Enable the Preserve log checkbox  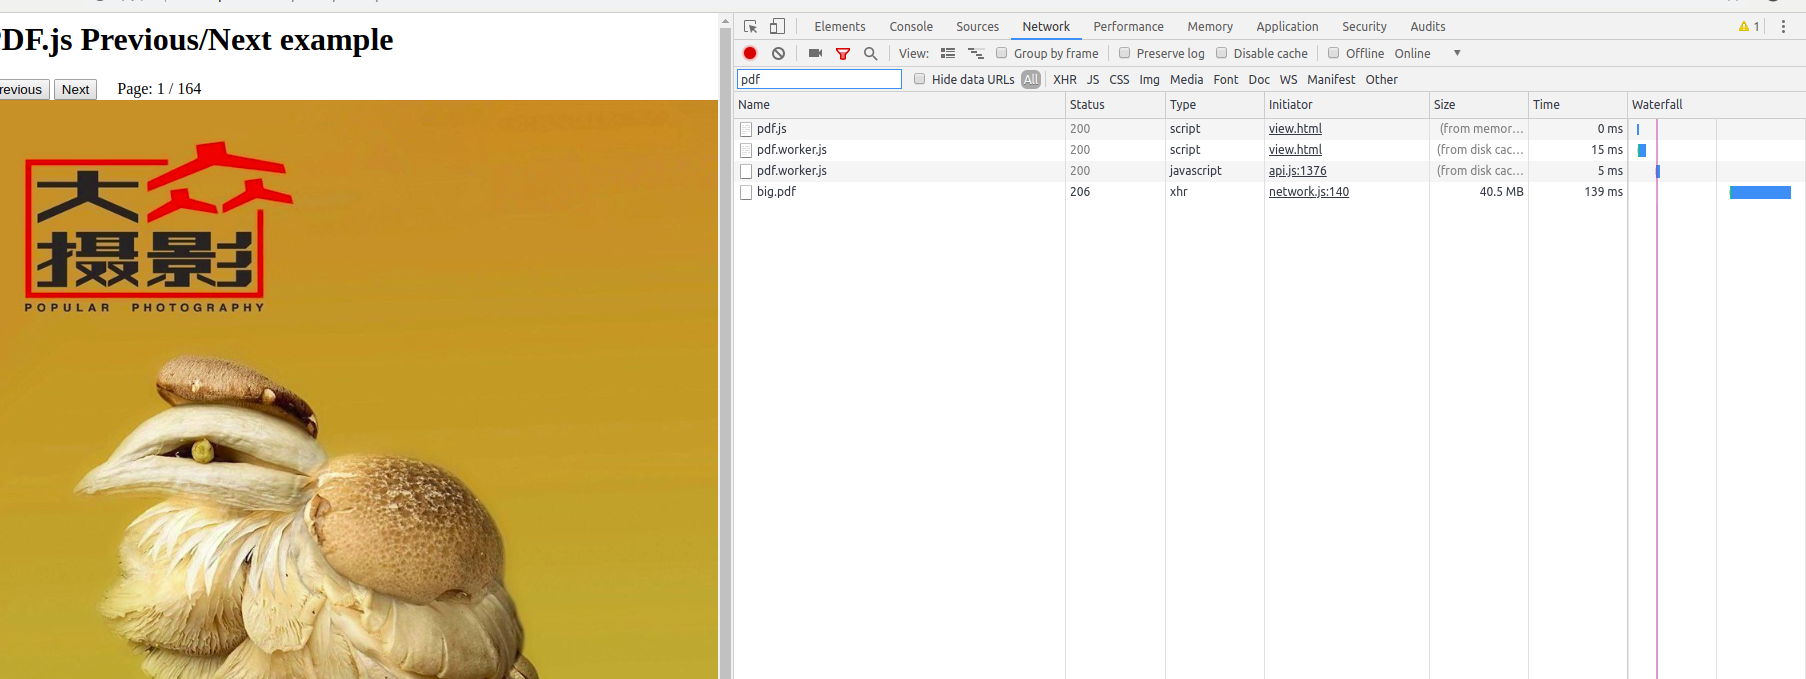click(1124, 53)
